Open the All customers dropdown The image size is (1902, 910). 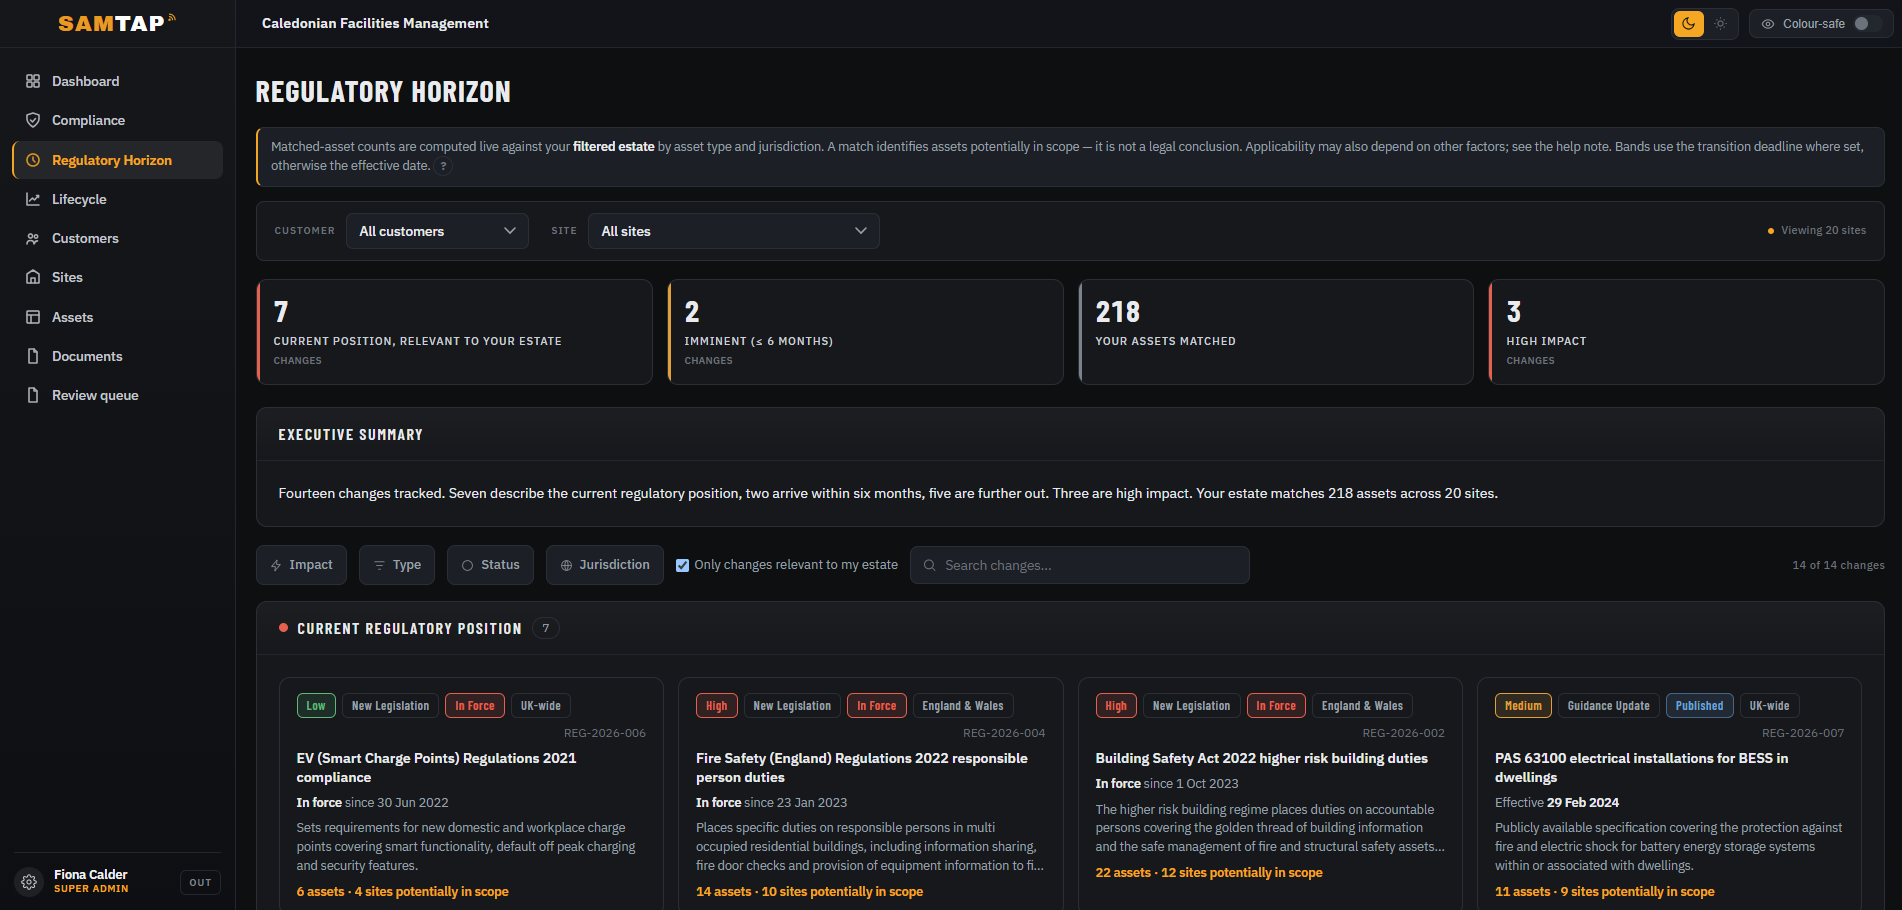[x=437, y=231]
